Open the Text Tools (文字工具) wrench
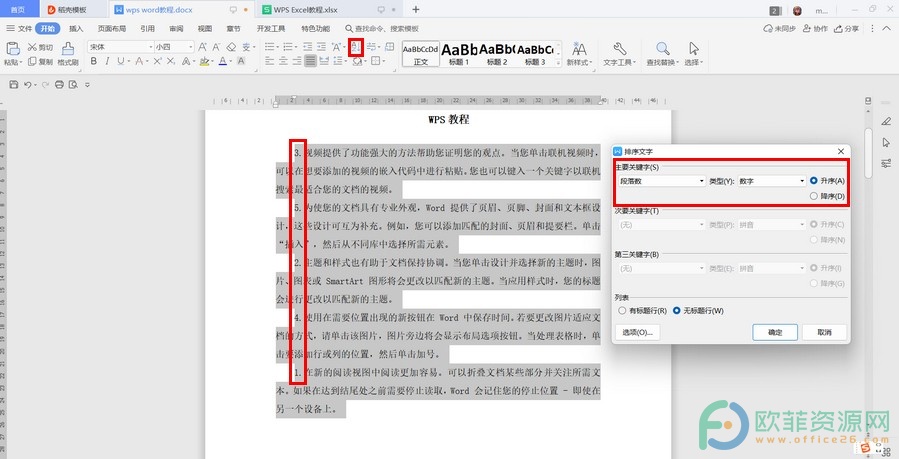 619,49
